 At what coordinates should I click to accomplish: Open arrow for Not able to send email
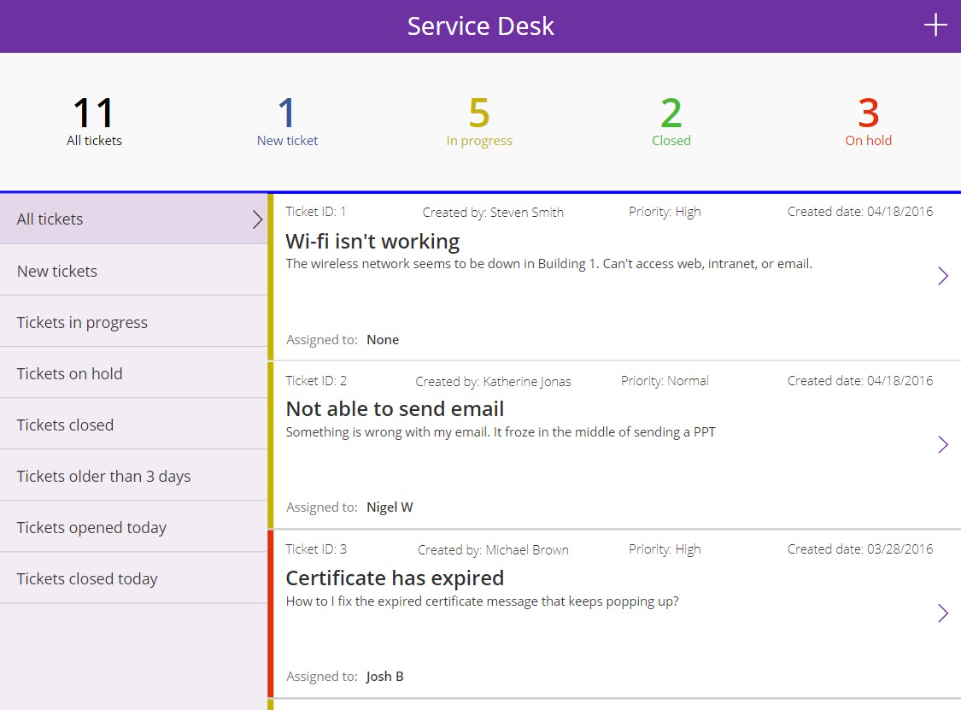(942, 445)
